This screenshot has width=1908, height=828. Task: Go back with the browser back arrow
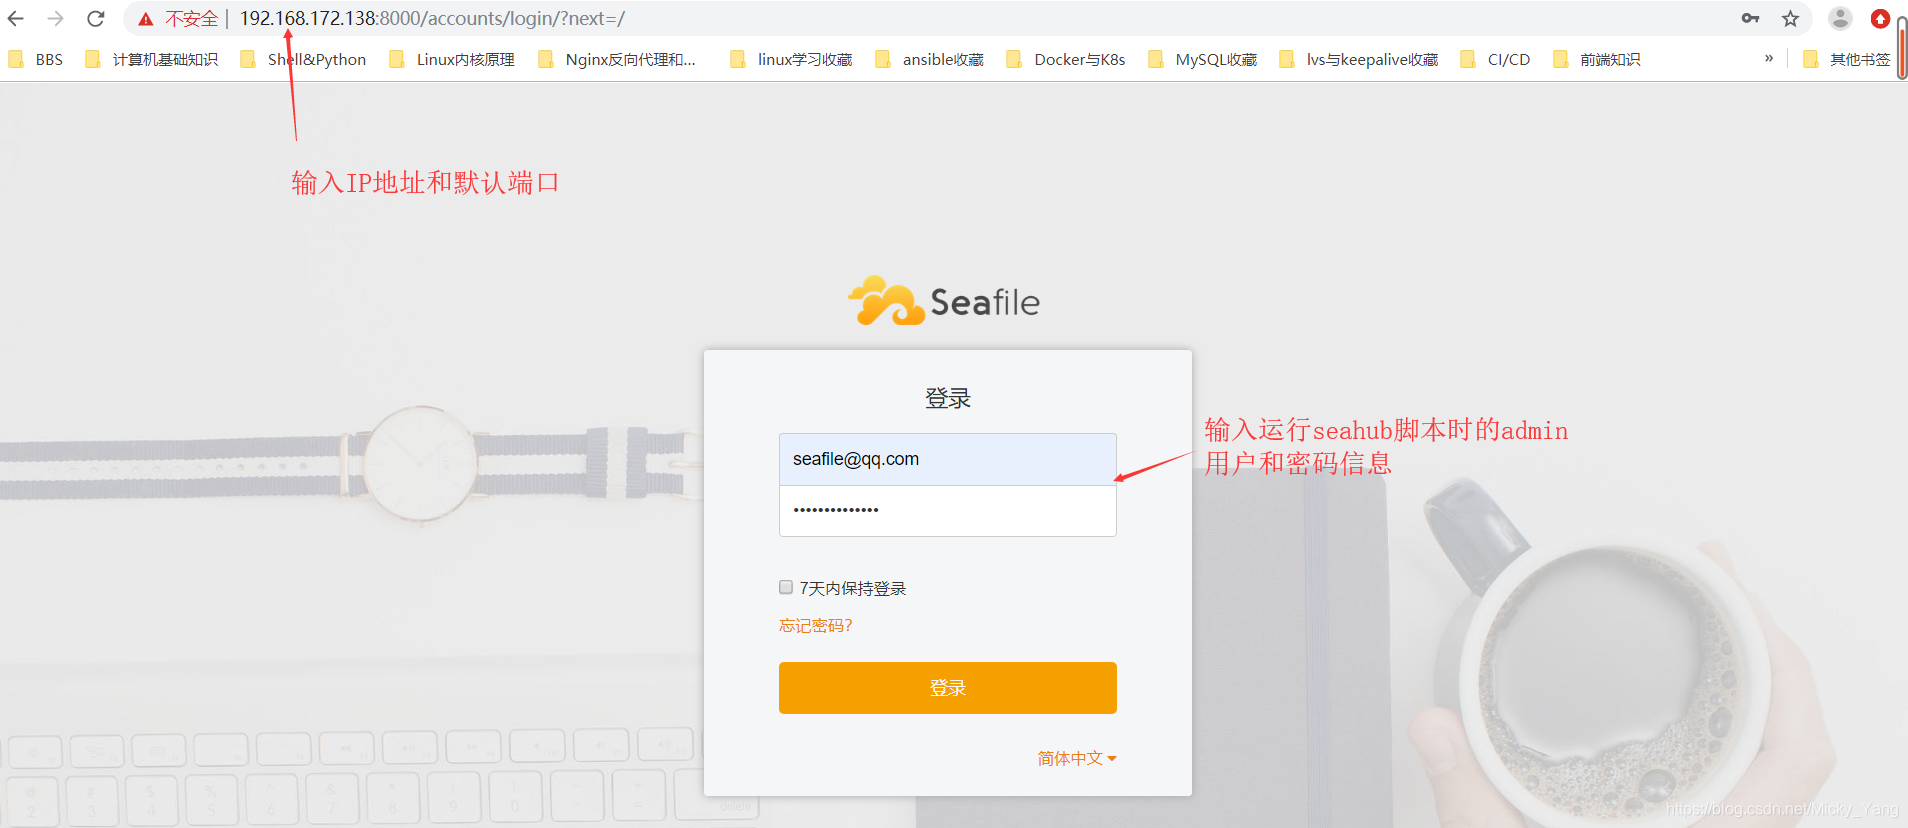pyautogui.click(x=16, y=18)
